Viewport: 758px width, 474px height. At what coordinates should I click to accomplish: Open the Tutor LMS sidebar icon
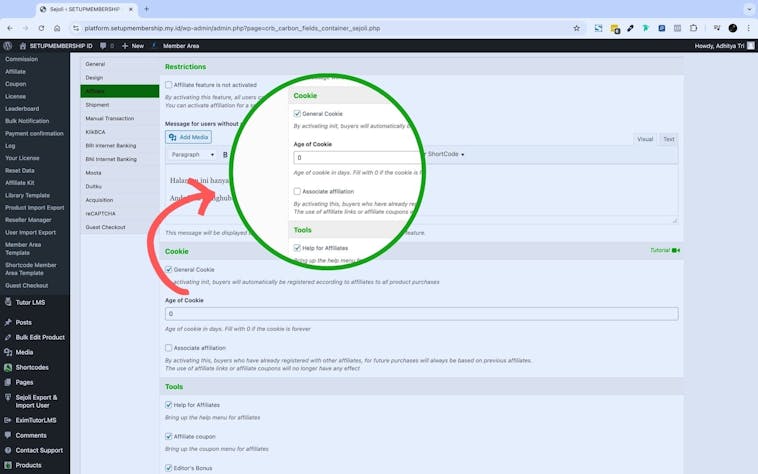pyautogui.click(x=8, y=302)
